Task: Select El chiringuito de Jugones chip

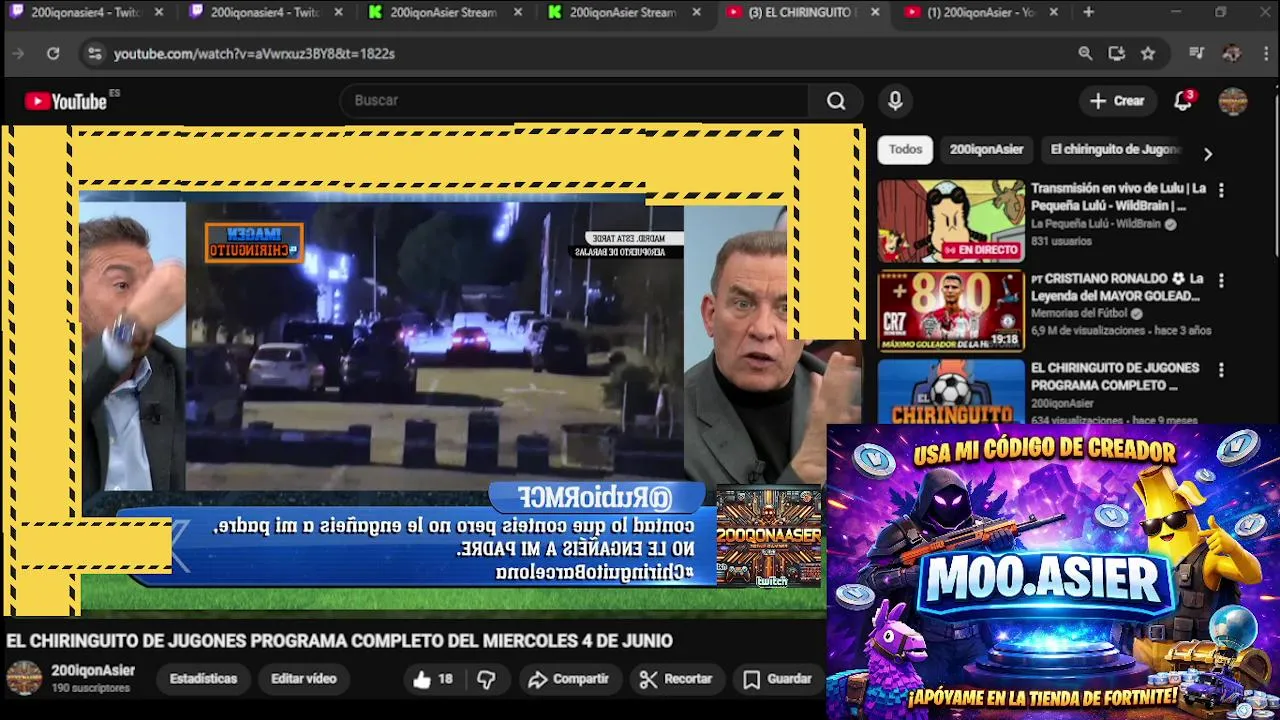Action: pyautogui.click(x=1115, y=149)
